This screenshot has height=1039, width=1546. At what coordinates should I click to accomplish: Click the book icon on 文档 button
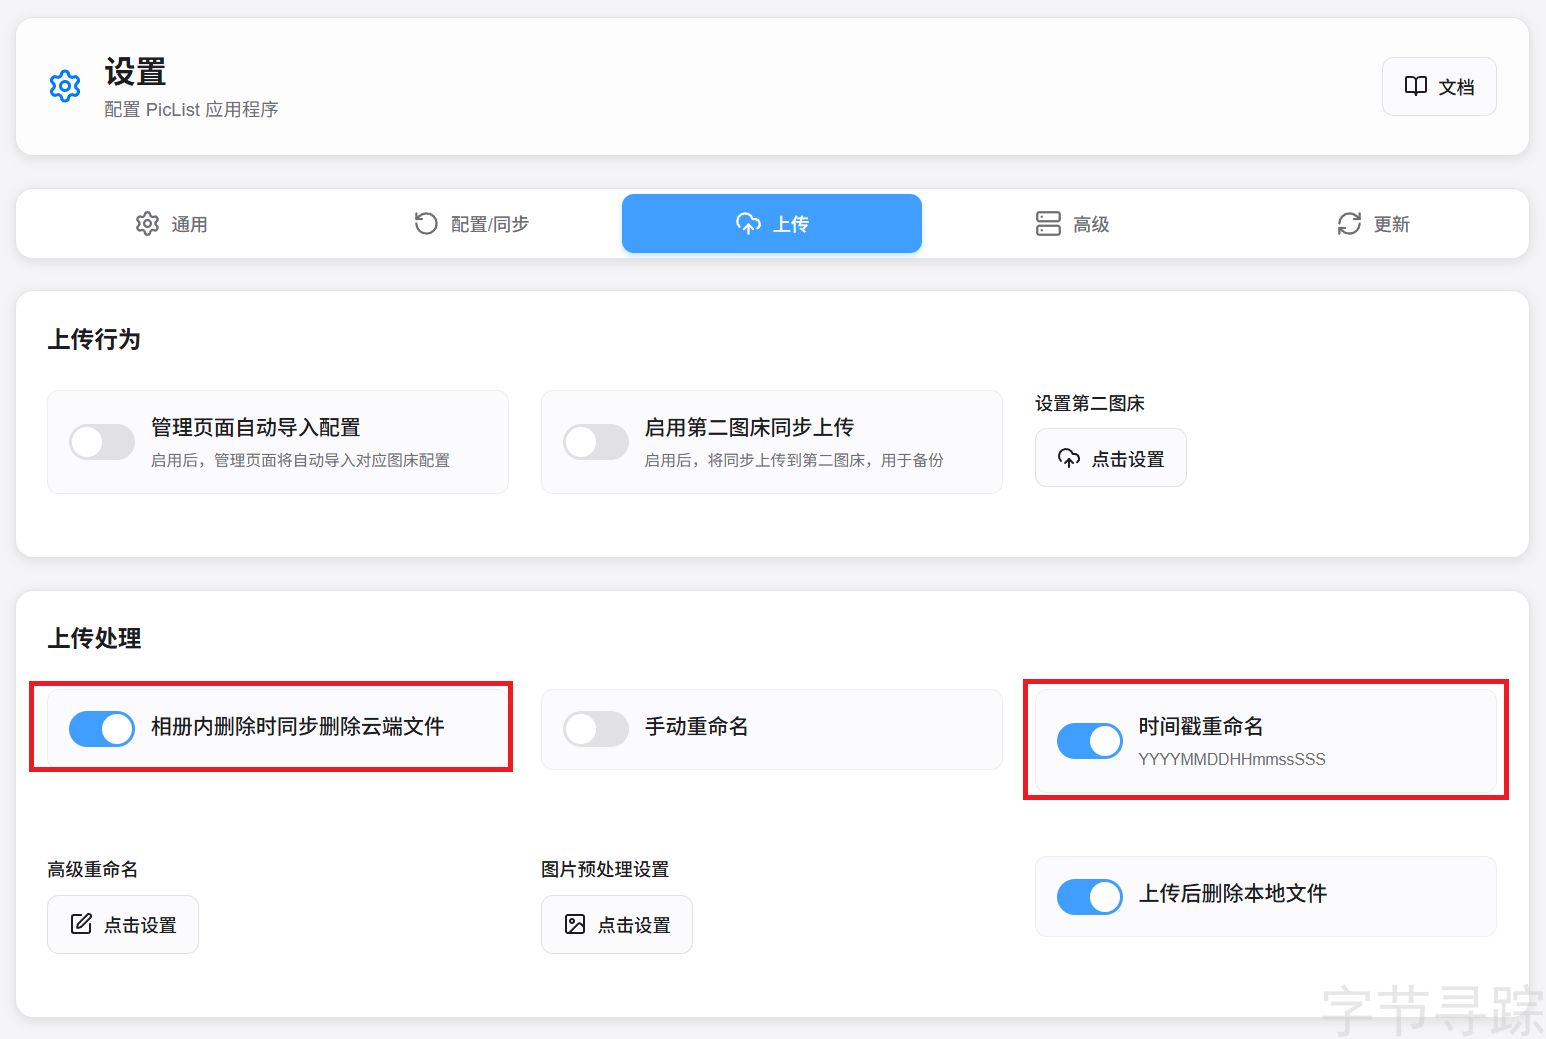tap(1416, 86)
